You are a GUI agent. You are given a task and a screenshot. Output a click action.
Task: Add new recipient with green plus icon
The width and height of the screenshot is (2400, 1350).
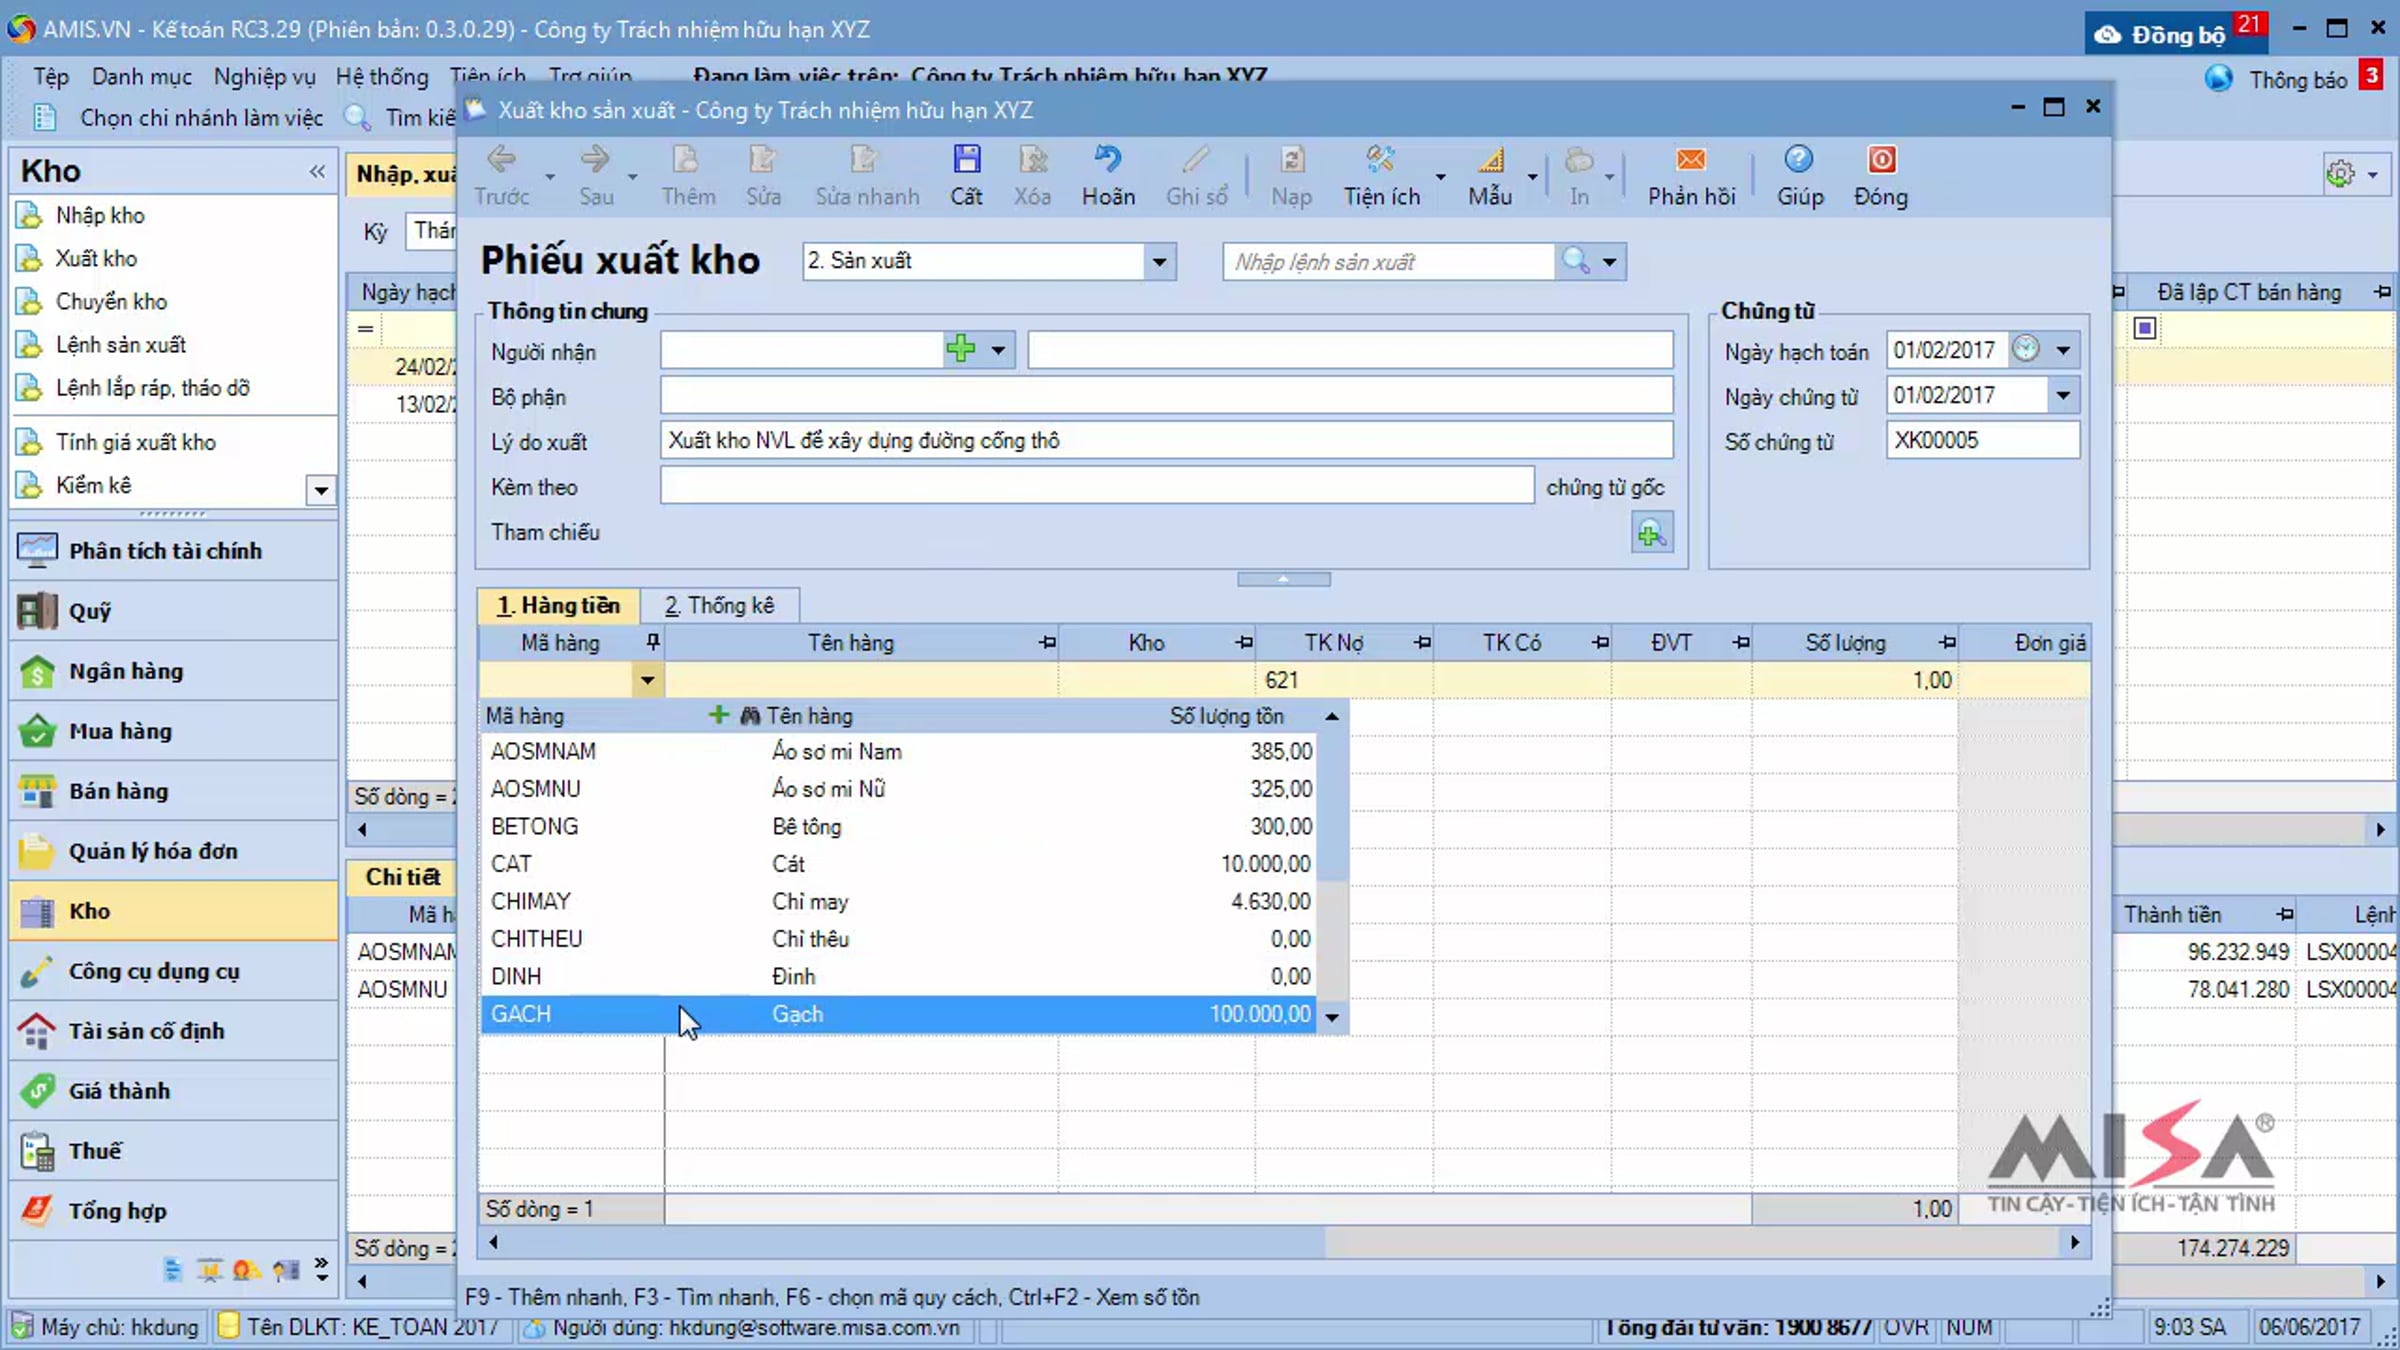tap(960, 349)
